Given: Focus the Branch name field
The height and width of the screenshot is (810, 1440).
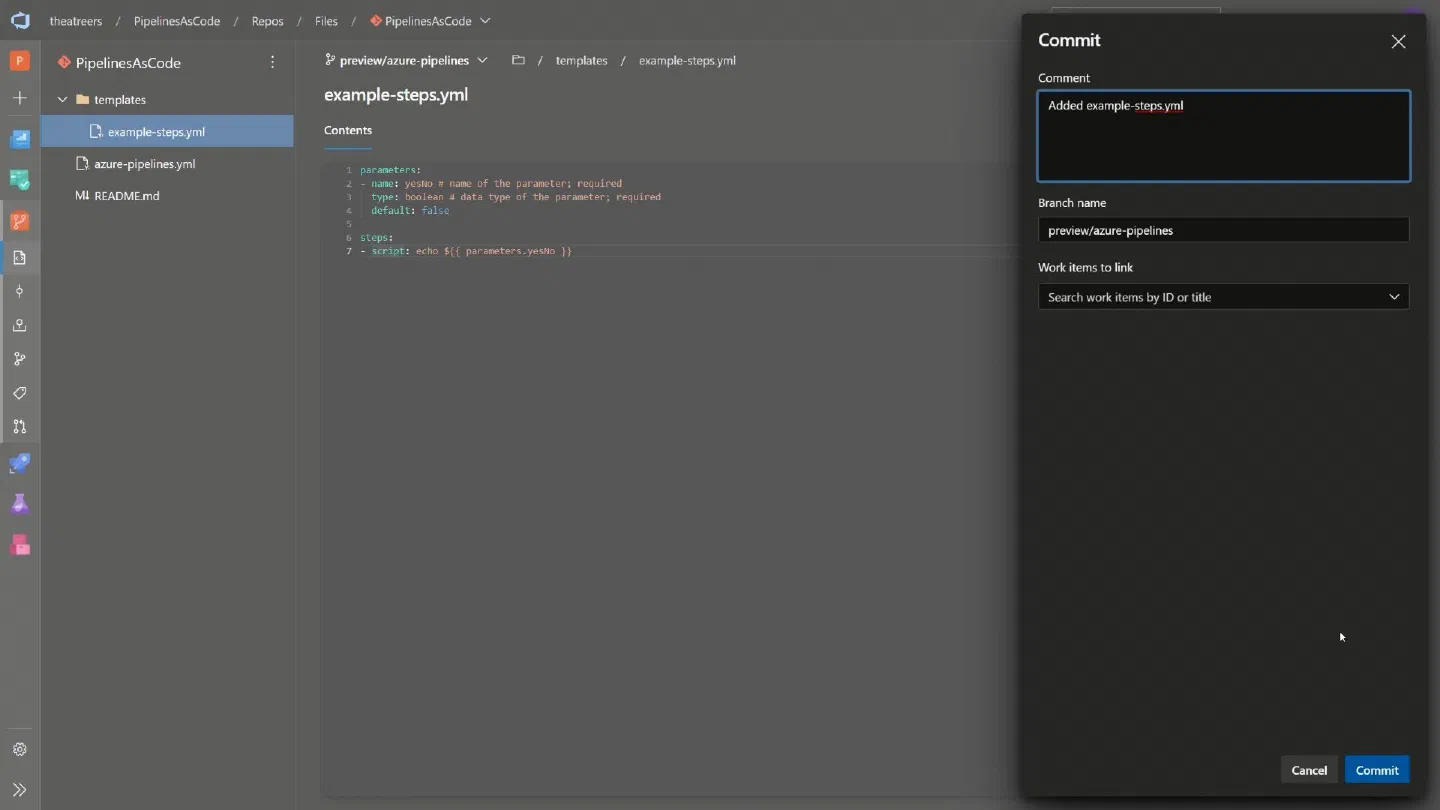Looking at the screenshot, I should coord(1223,230).
